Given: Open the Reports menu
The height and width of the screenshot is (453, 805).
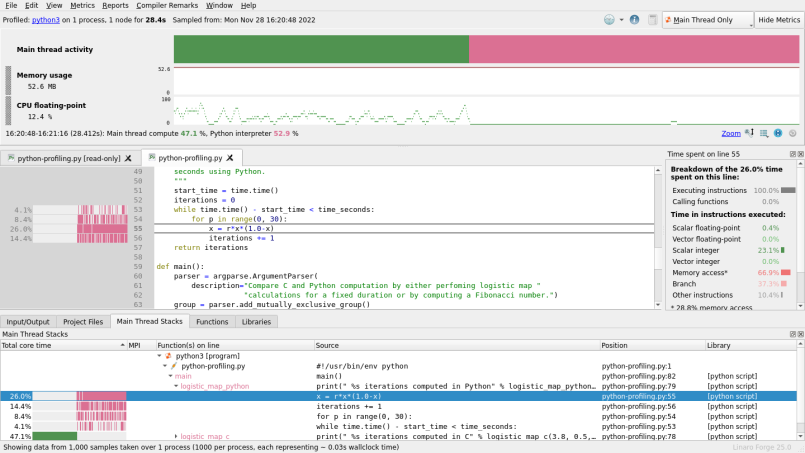Looking at the screenshot, I should tap(115, 5).
